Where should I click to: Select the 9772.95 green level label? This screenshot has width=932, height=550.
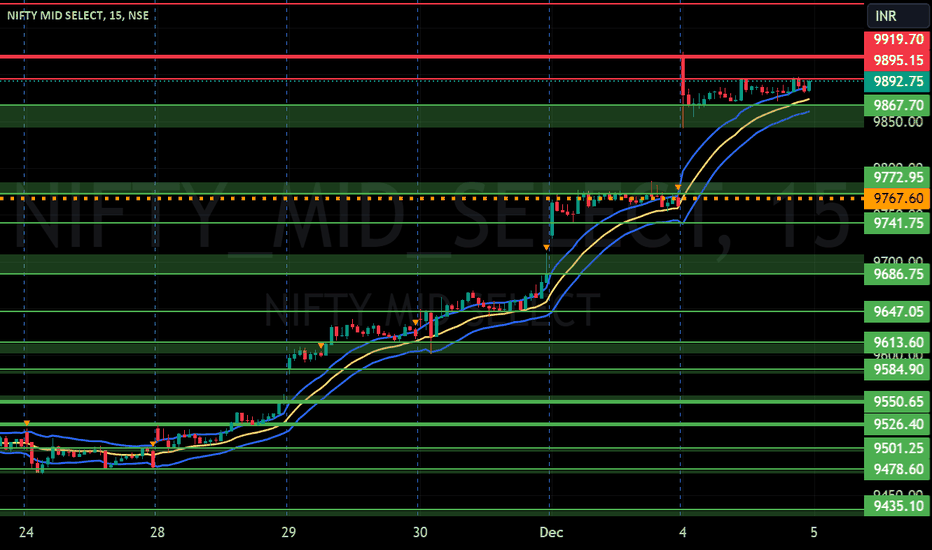(x=898, y=177)
